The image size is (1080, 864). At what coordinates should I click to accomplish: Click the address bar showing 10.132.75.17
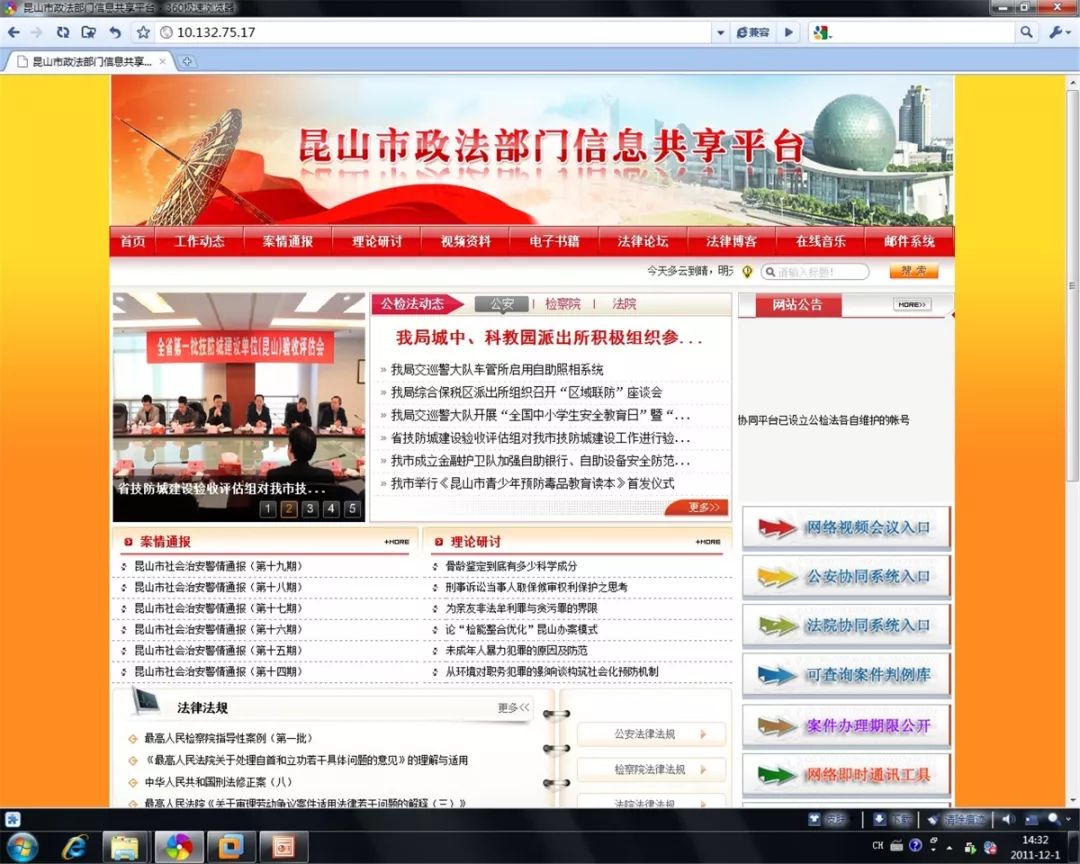[x=434, y=32]
